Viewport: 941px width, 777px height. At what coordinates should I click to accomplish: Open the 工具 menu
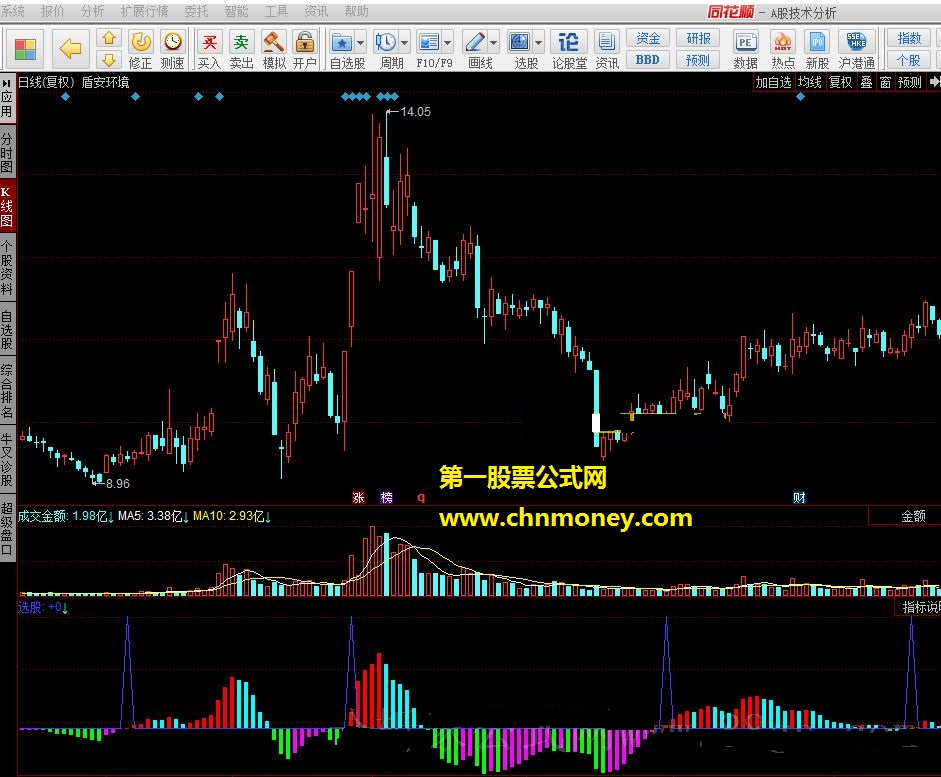pos(277,11)
